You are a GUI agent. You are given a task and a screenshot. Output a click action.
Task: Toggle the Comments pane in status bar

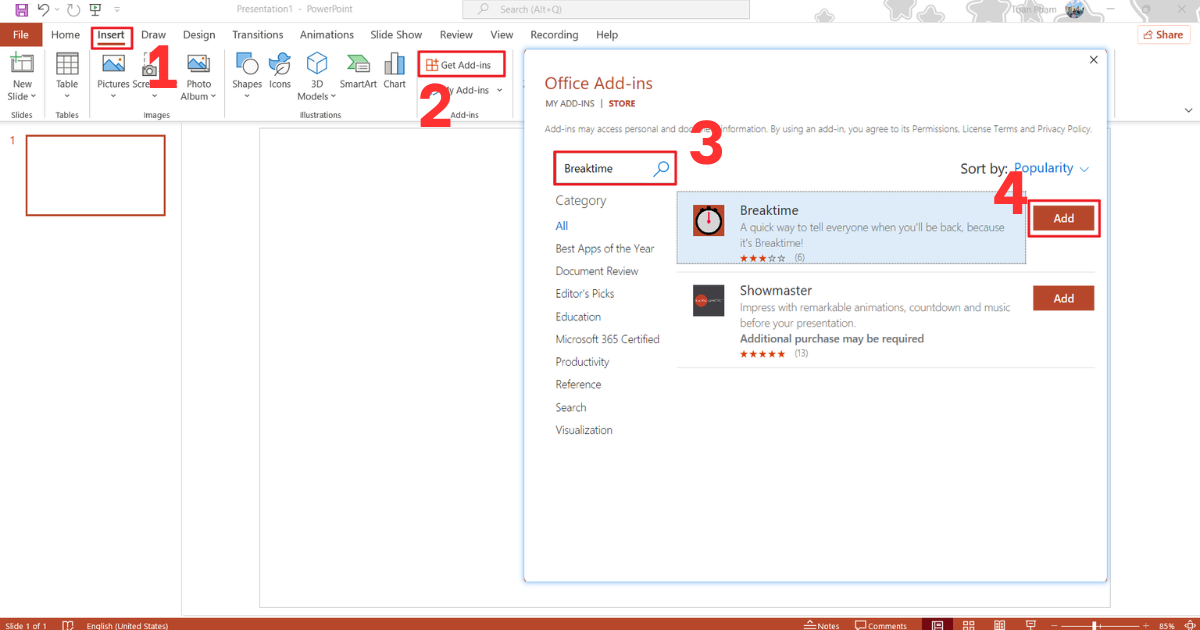880,625
